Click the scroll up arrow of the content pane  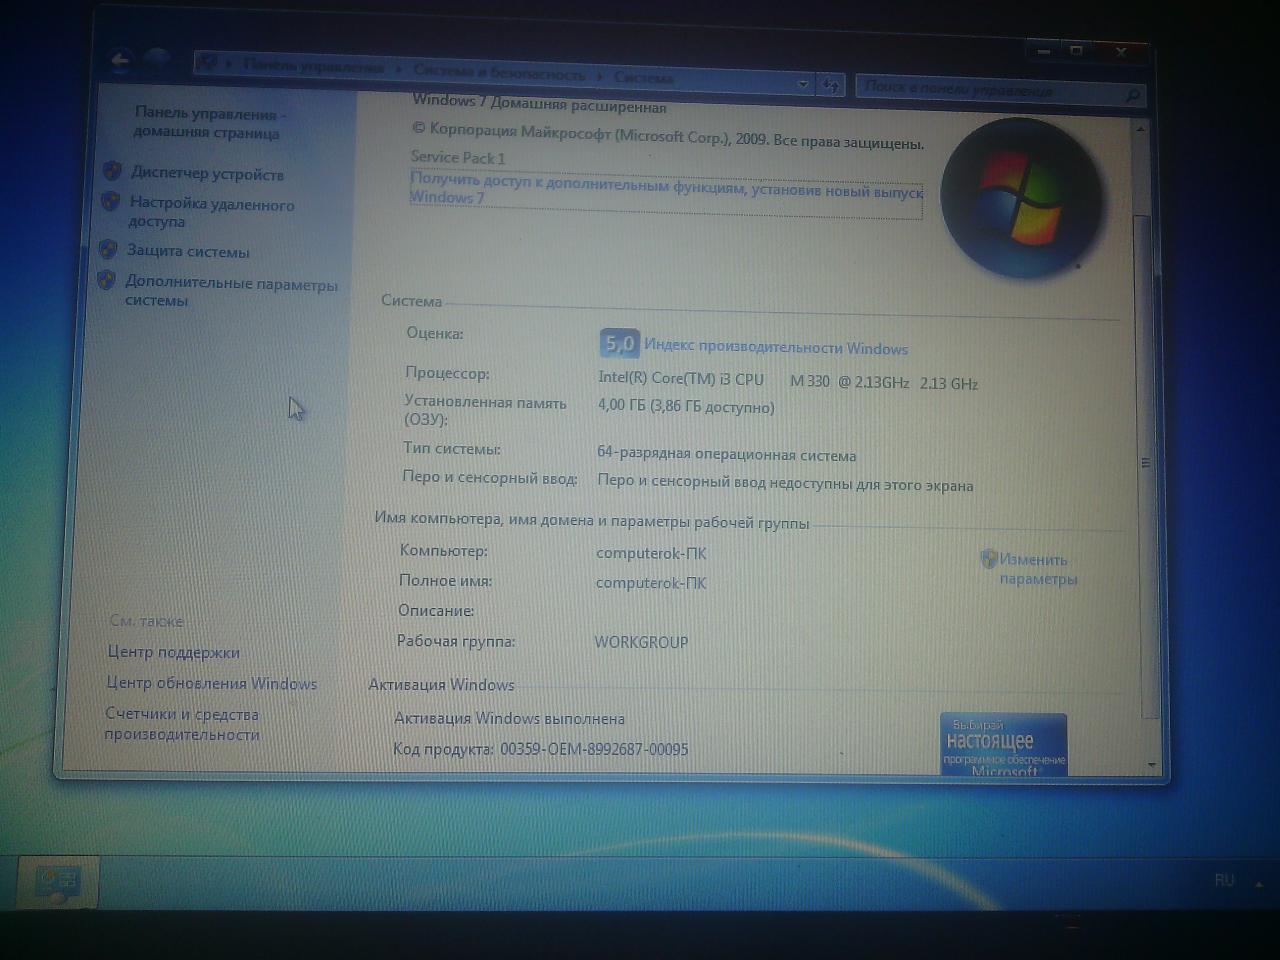(x=1140, y=128)
